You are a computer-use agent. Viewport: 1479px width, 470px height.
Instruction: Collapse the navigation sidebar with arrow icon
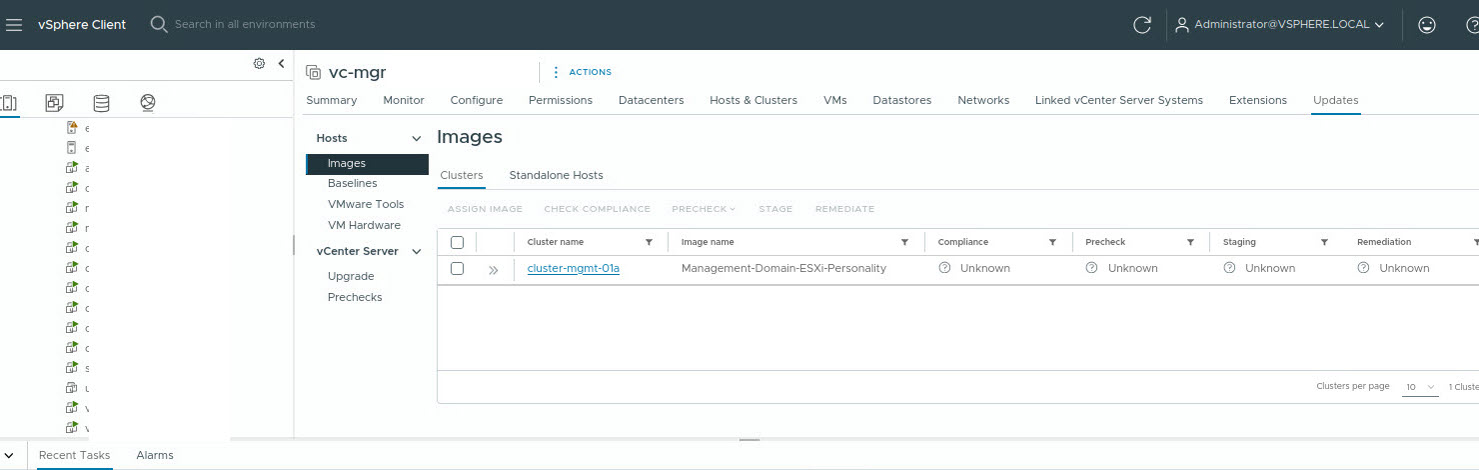coord(281,63)
